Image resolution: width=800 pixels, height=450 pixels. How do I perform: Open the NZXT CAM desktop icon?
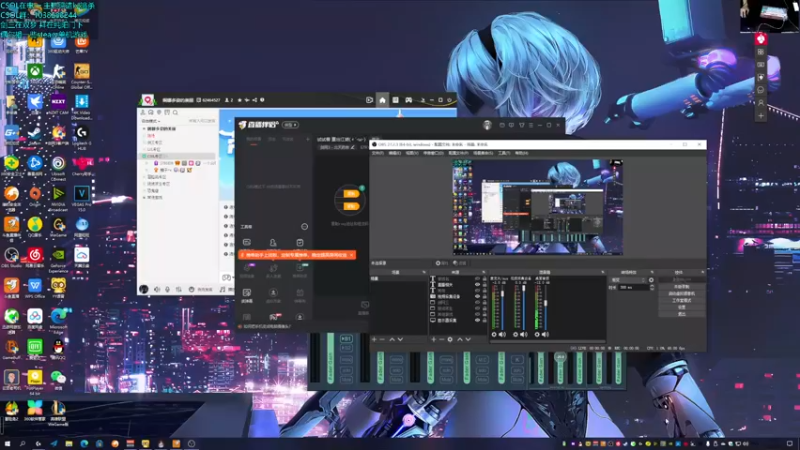click(58, 104)
